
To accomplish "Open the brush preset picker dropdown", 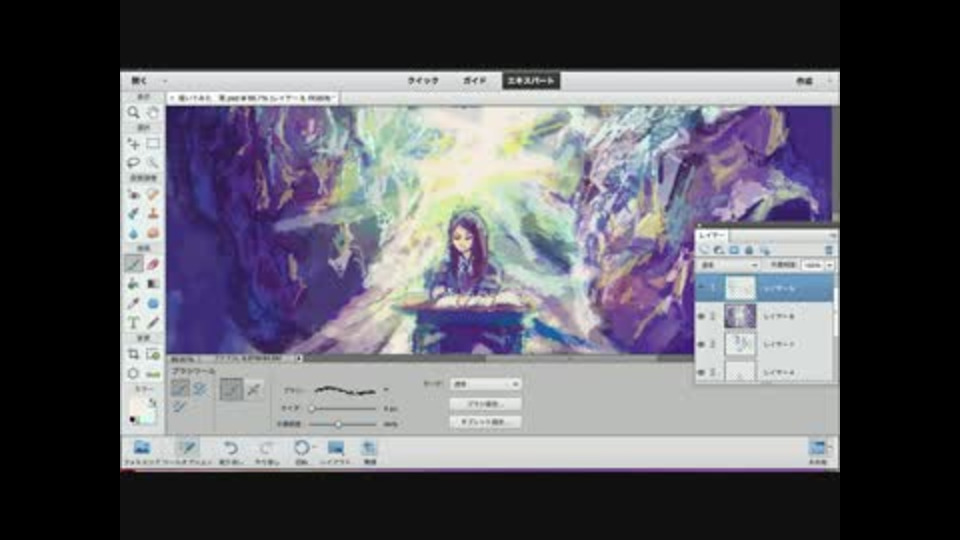I will pyautogui.click(x=386, y=389).
